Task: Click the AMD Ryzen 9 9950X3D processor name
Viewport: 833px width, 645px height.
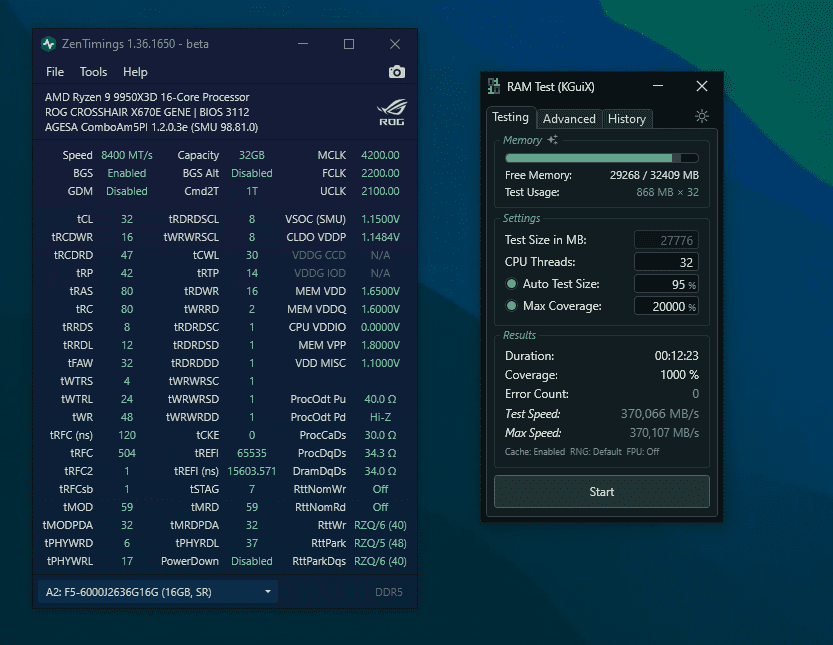Action: coord(147,97)
